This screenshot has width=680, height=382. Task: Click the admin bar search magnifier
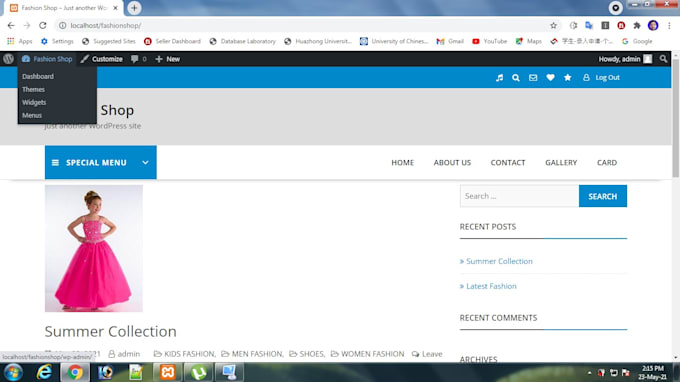(x=663, y=59)
